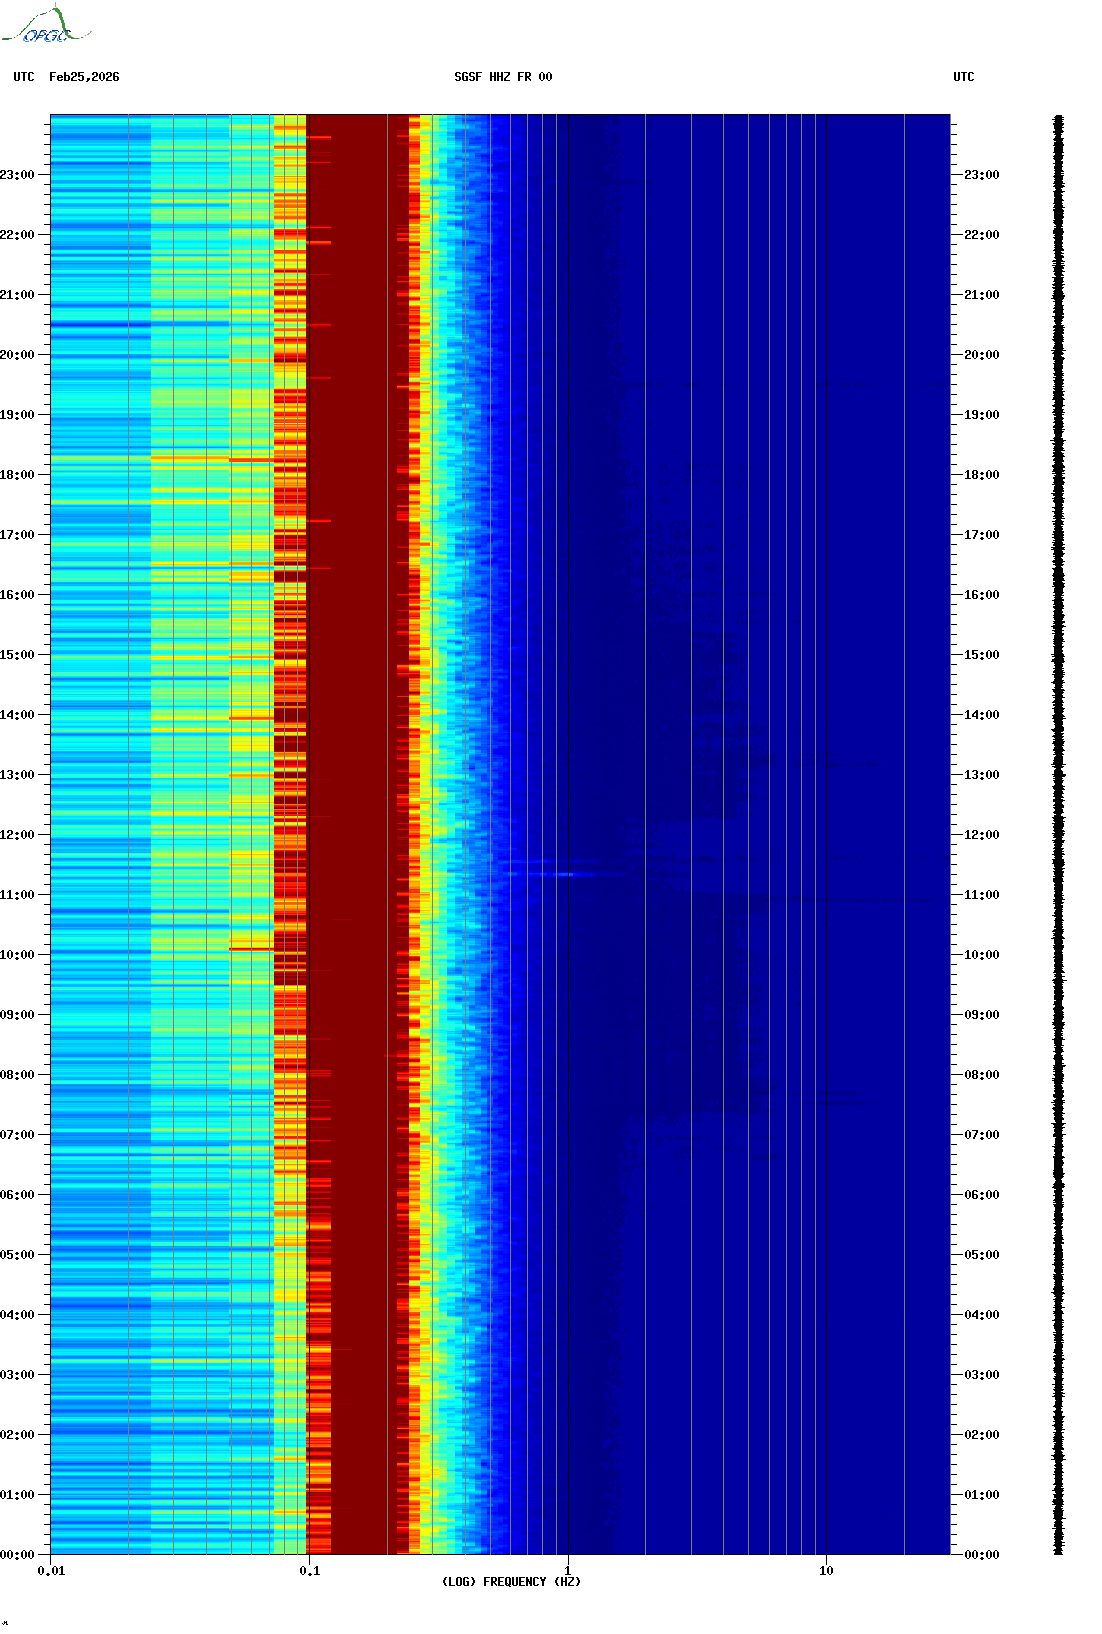
Task: Click the left axis '06:00' time label
Action: [17, 1195]
